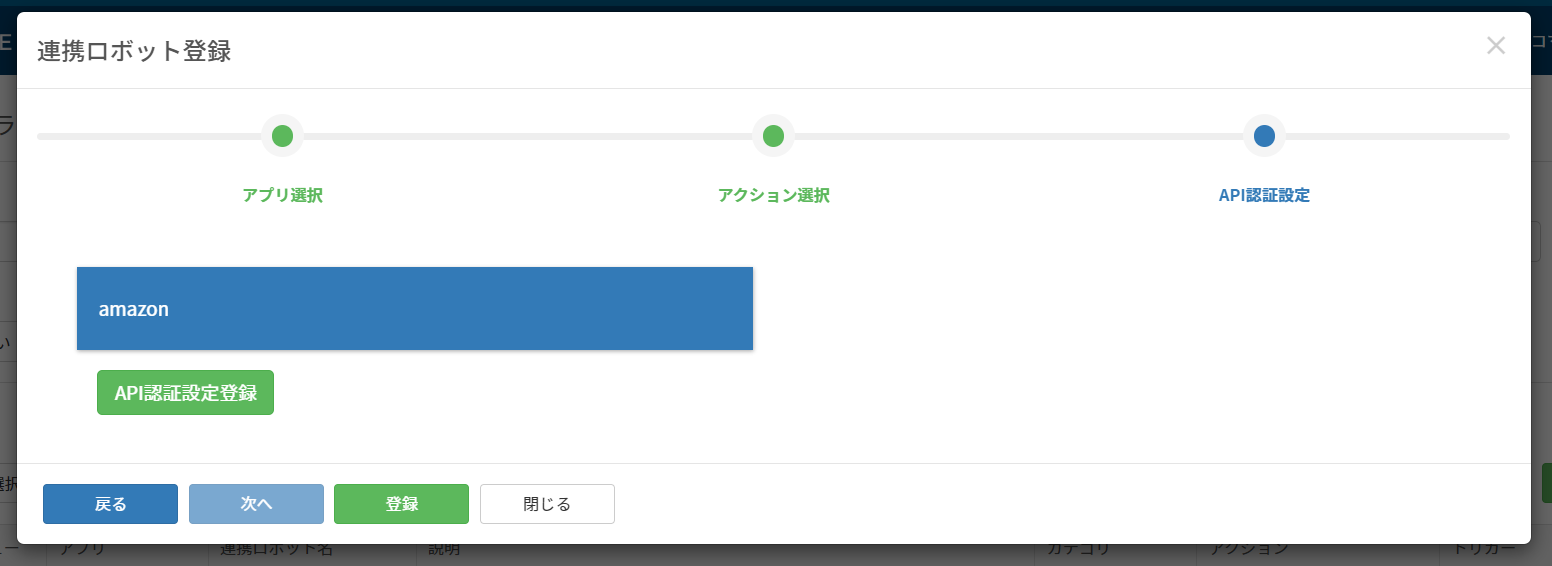The width and height of the screenshot is (1552, 566).
Task: Click progress track between アプリ選択 and アクション選択
Action: pyautogui.click(x=527, y=136)
